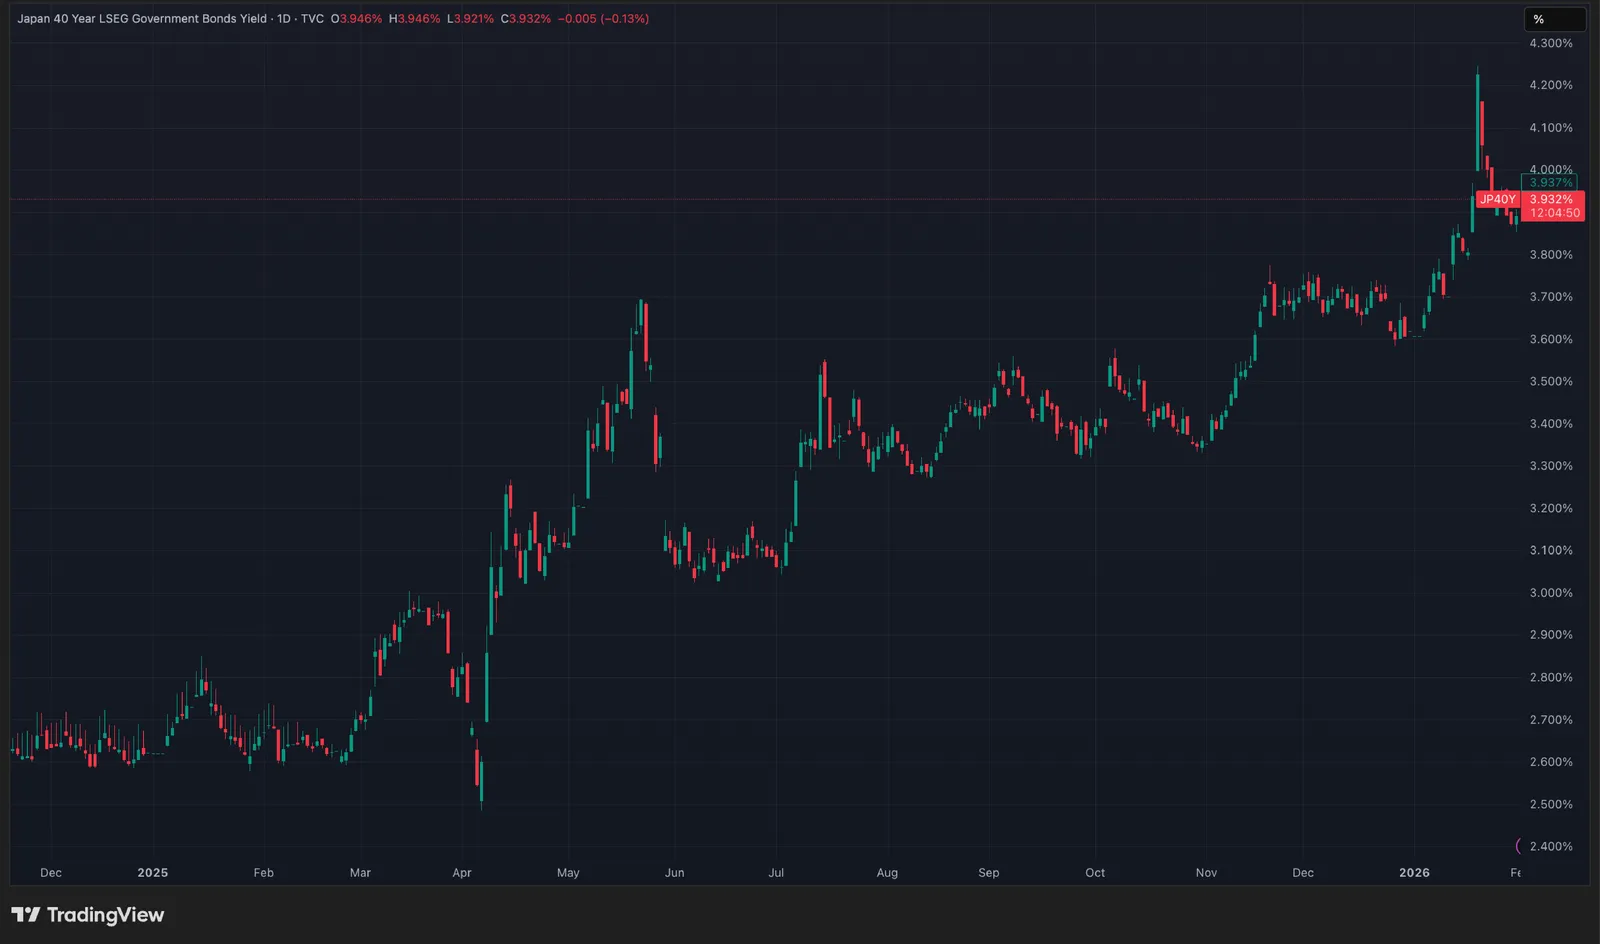Click the 3.000% price axis label
1600x944 pixels.
click(x=1551, y=593)
